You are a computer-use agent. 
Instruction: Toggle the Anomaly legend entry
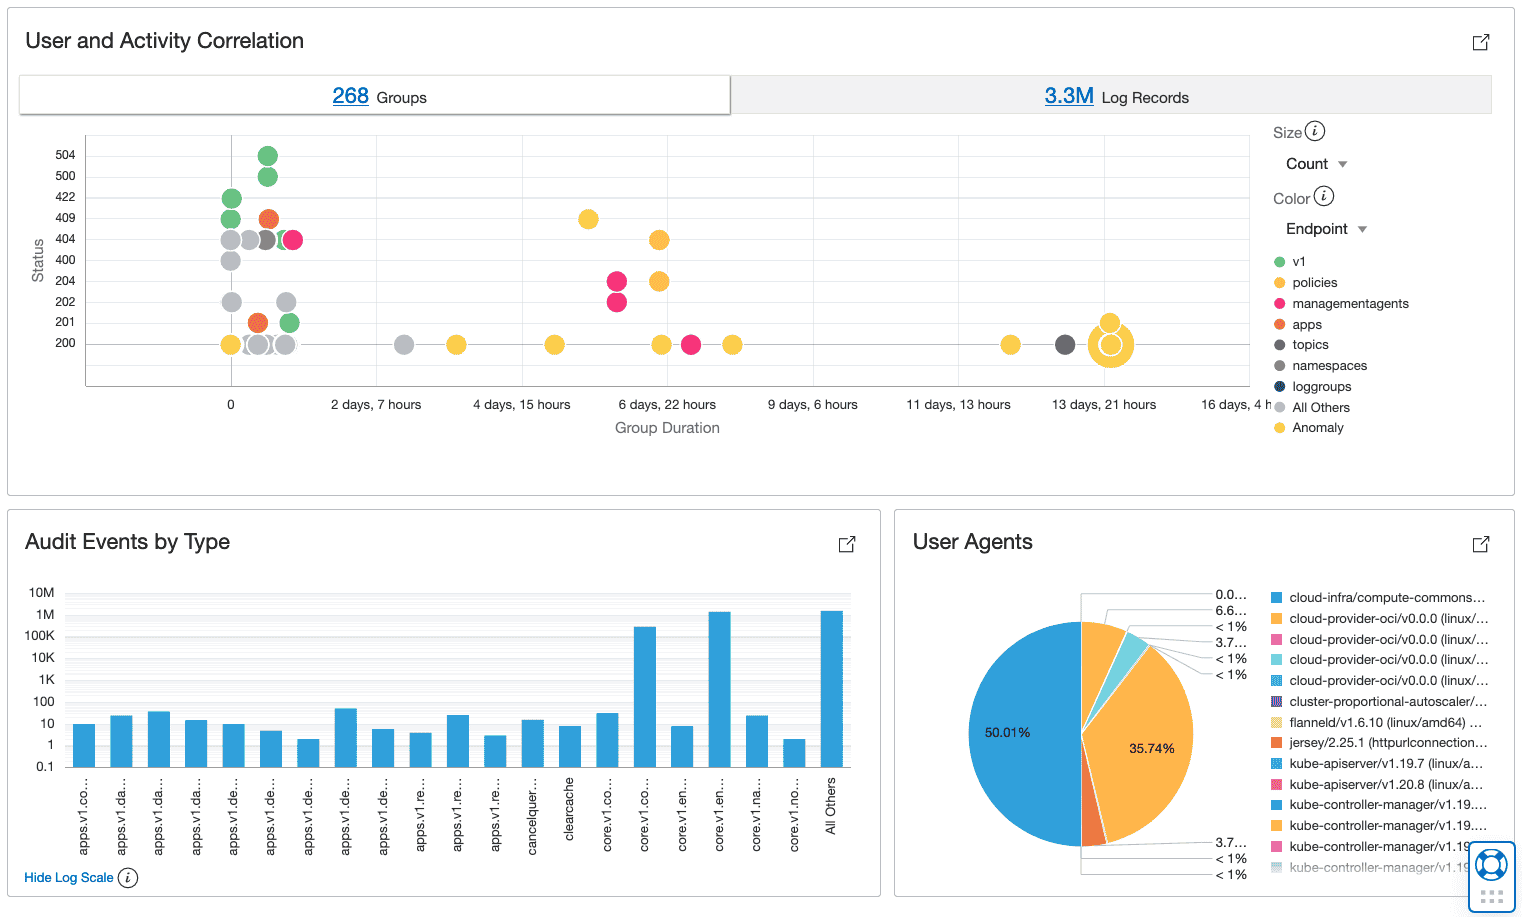1317,428
